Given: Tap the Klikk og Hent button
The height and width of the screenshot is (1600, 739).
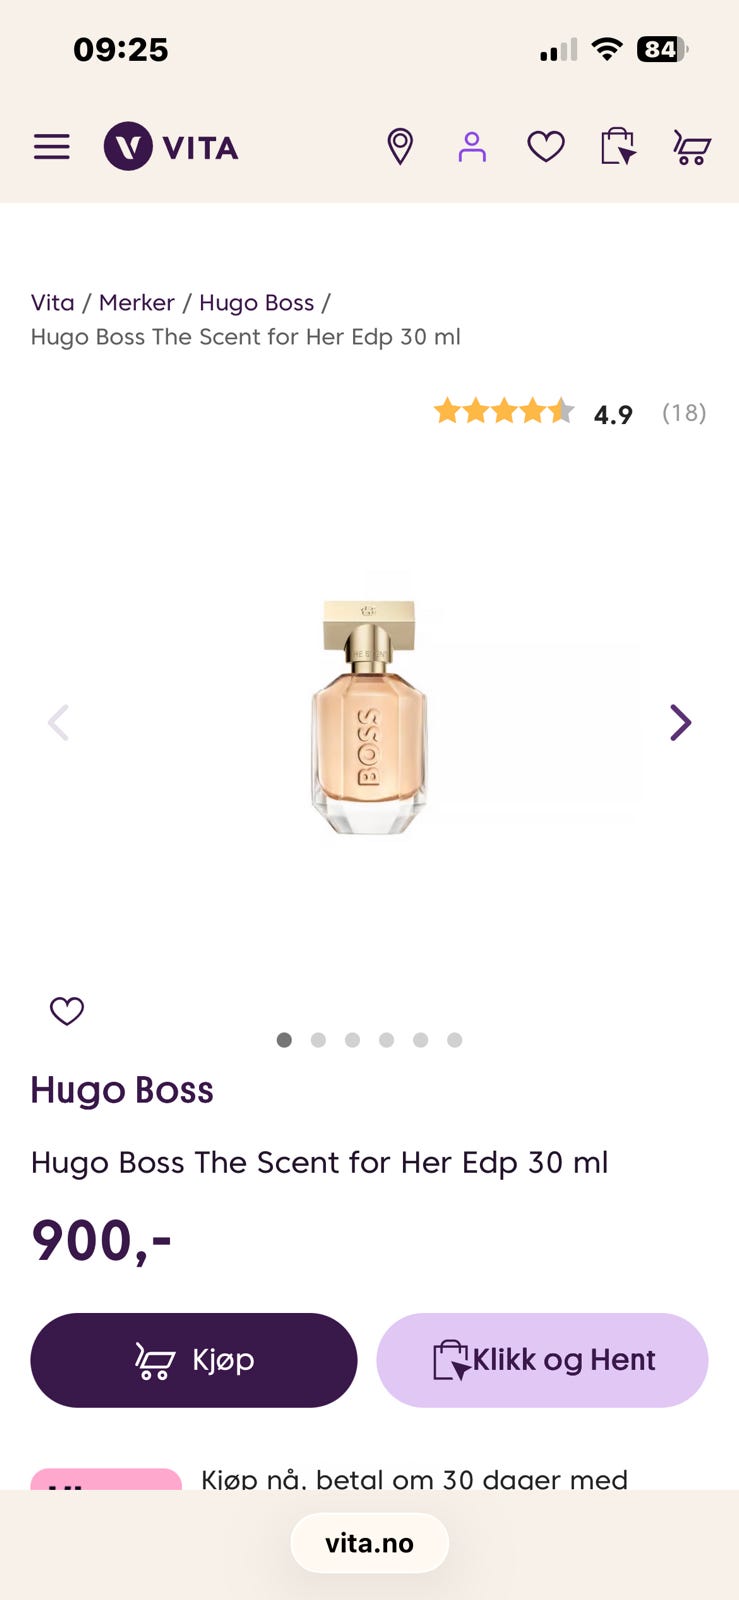Looking at the screenshot, I should tap(542, 1360).
